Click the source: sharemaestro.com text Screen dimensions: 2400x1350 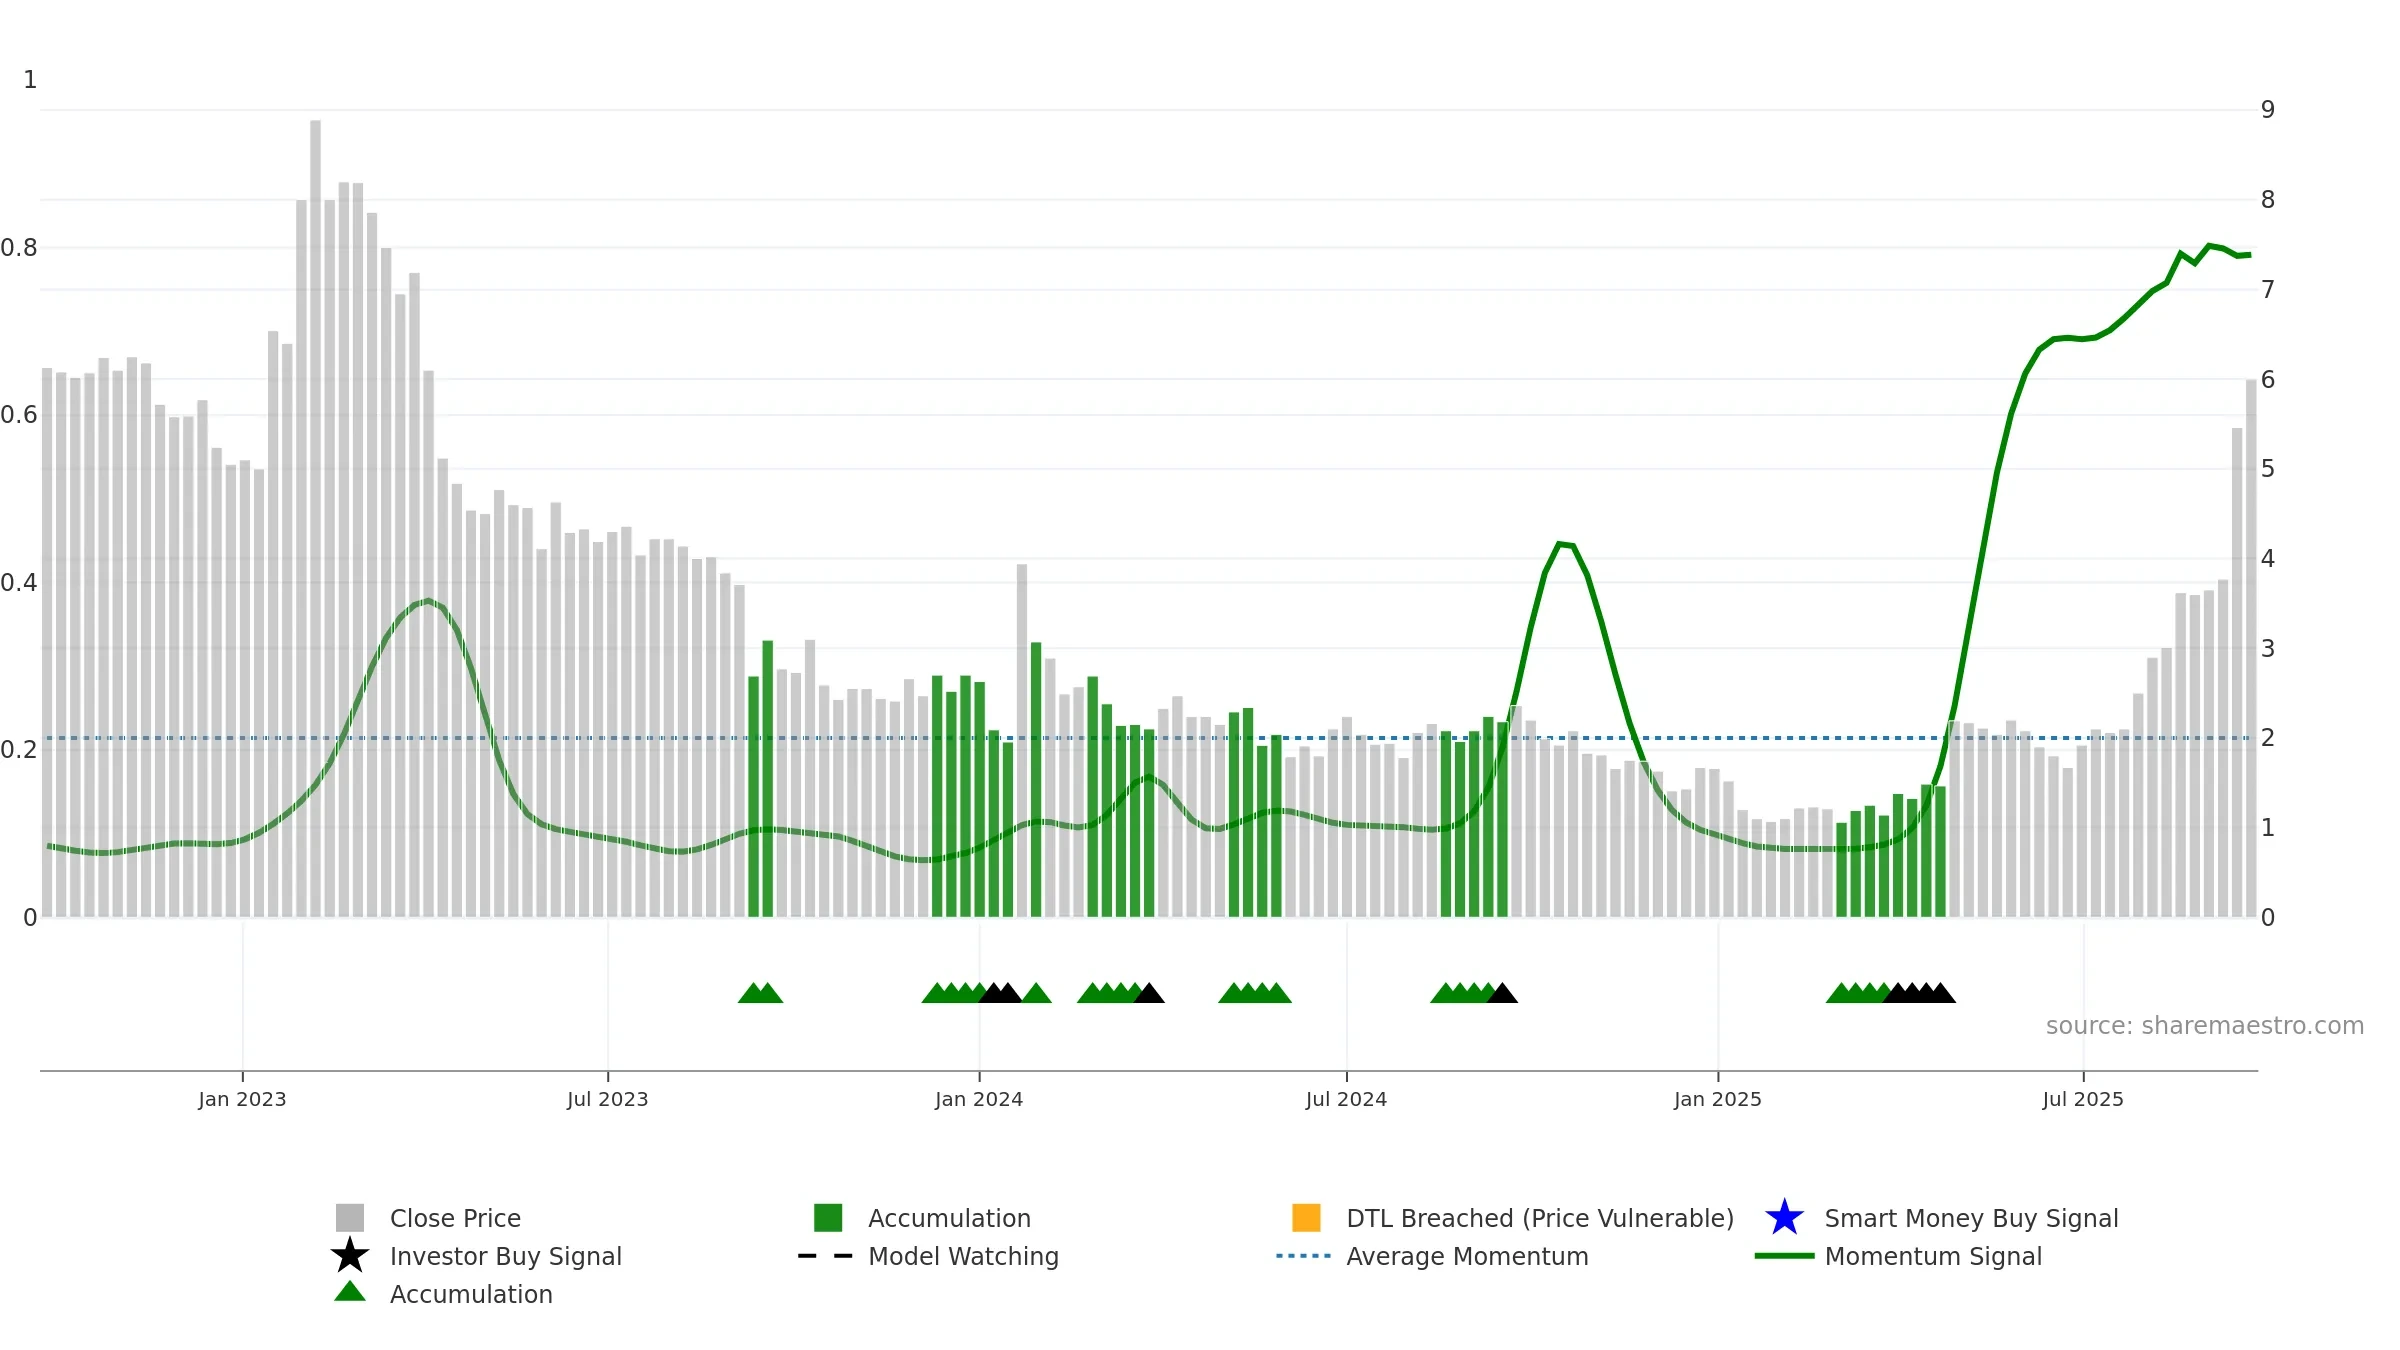coord(2205,1026)
